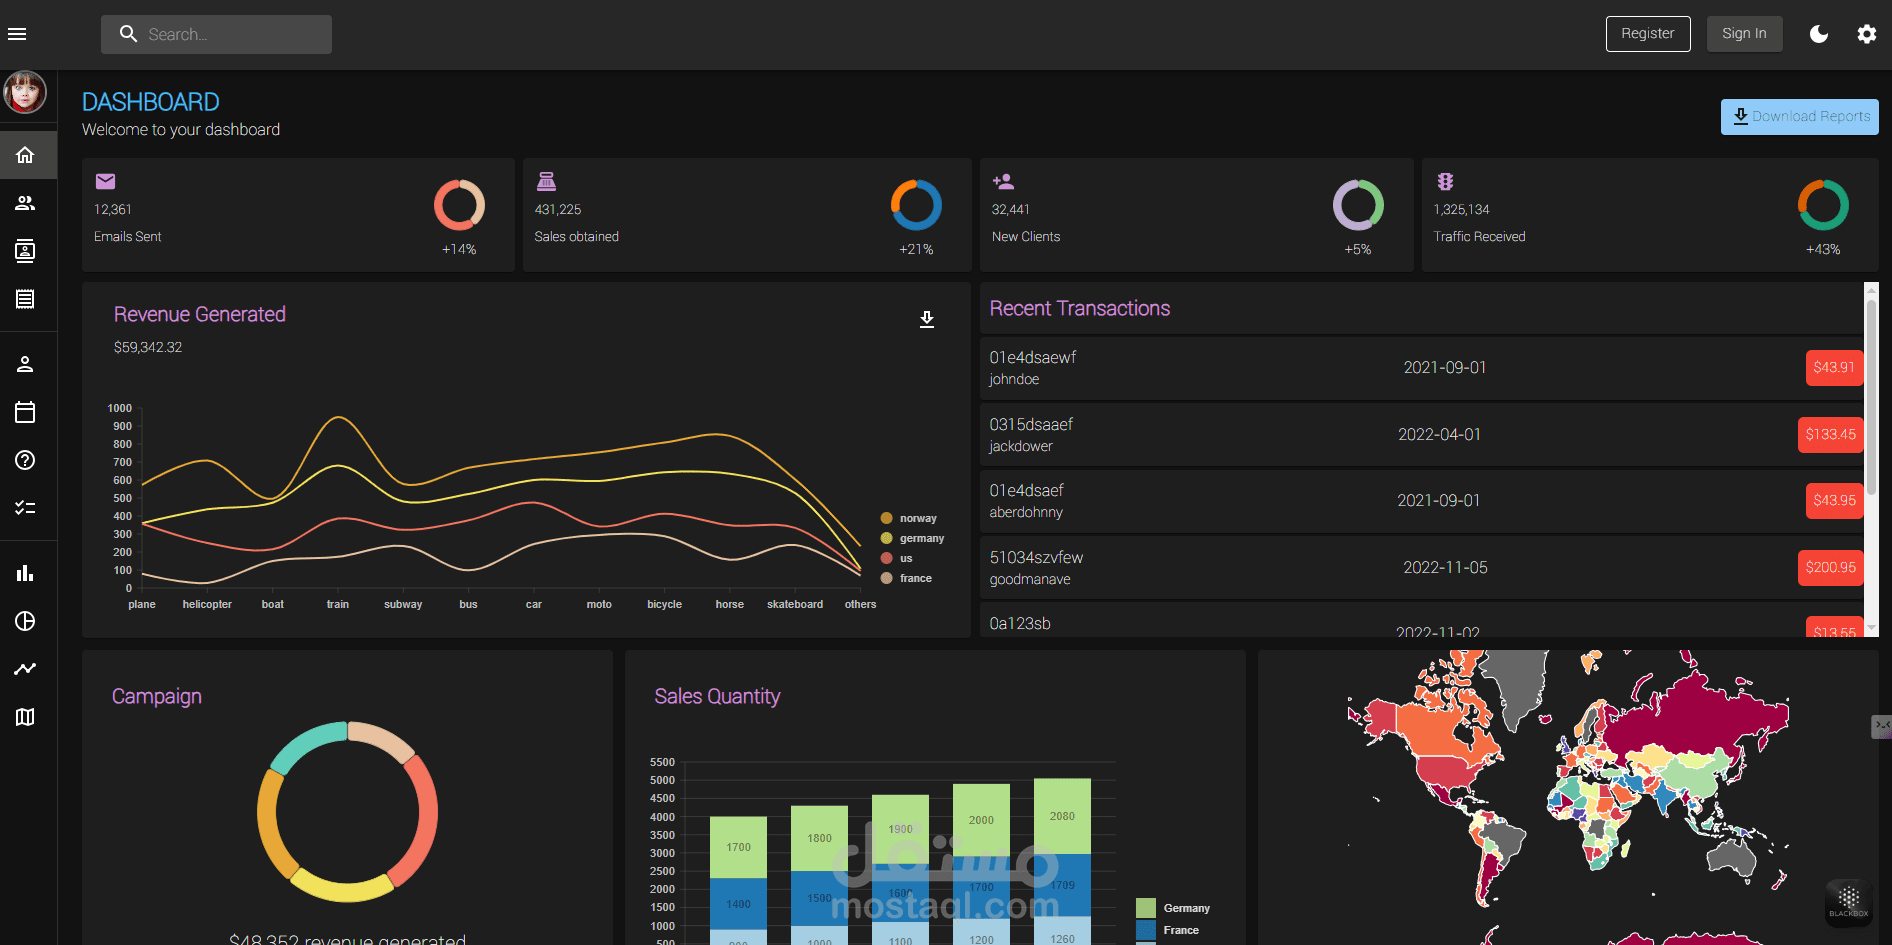Select transaction 51034szvfew
This screenshot has width=1892, height=945.
tap(1036, 557)
